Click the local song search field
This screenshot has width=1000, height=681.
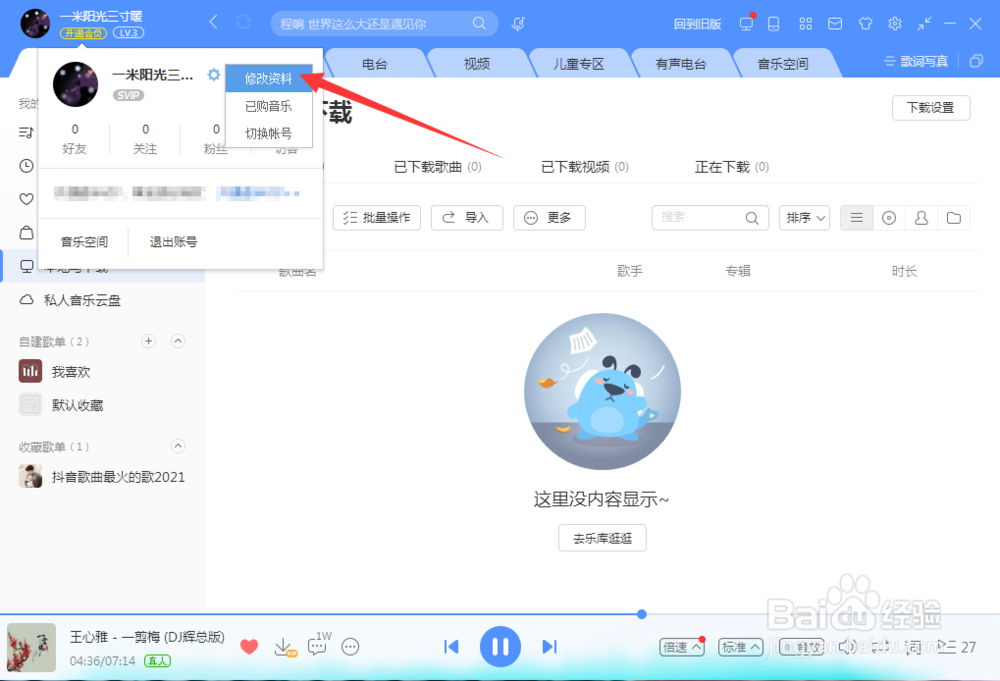[x=710, y=218]
